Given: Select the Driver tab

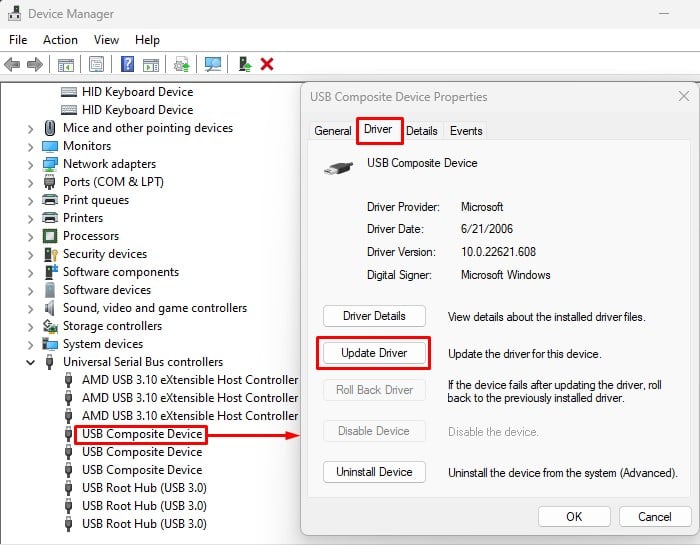Looking at the screenshot, I should (378, 129).
